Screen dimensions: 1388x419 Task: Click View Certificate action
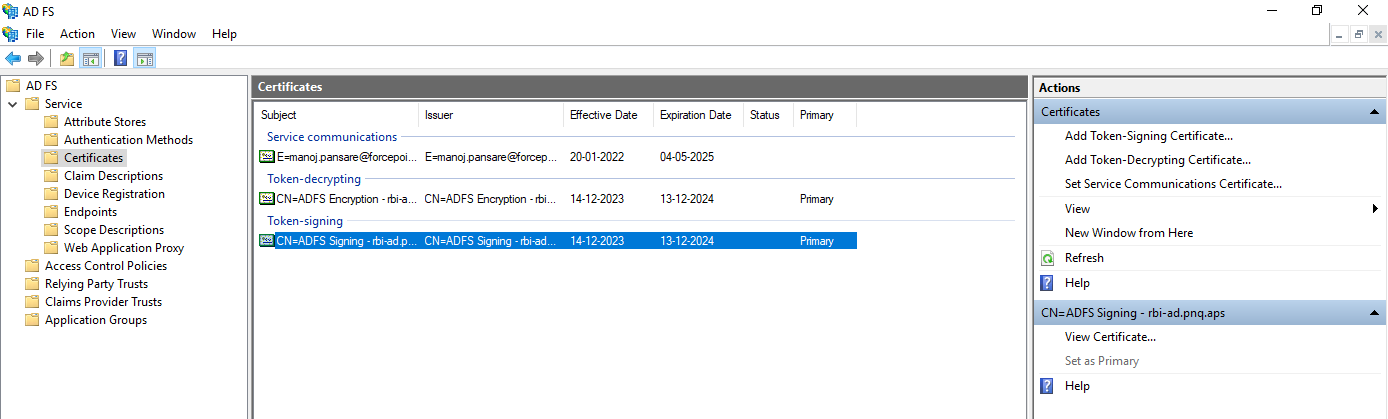click(1110, 337)
